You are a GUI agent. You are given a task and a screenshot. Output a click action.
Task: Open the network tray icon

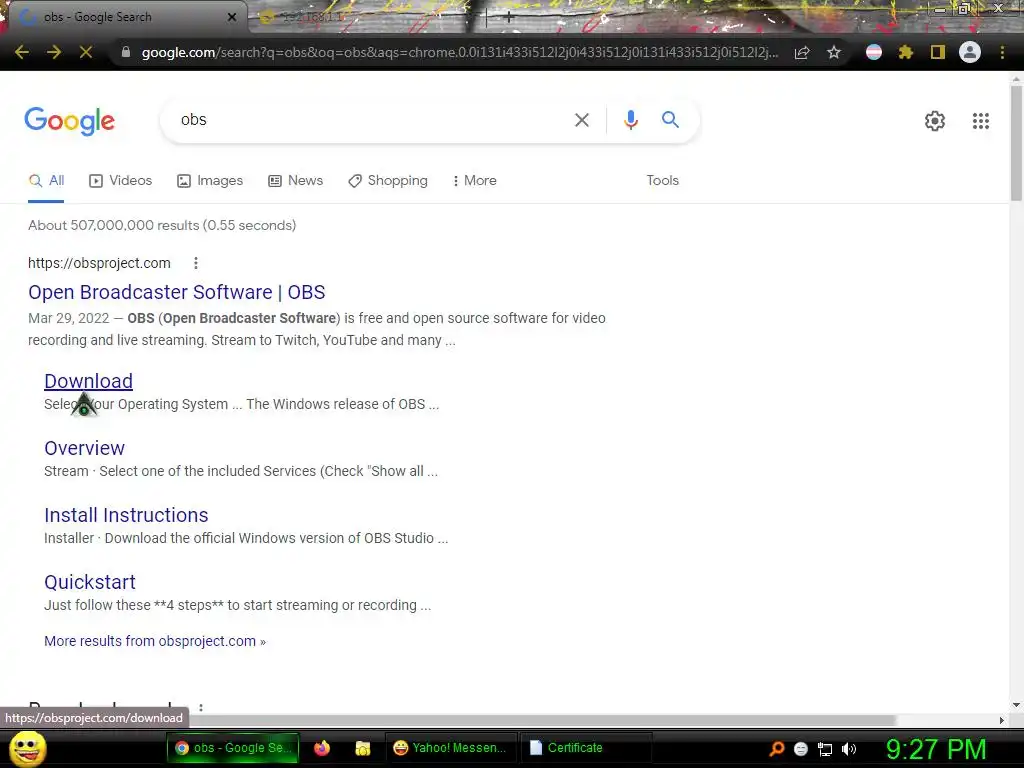[x=825, y=750]
